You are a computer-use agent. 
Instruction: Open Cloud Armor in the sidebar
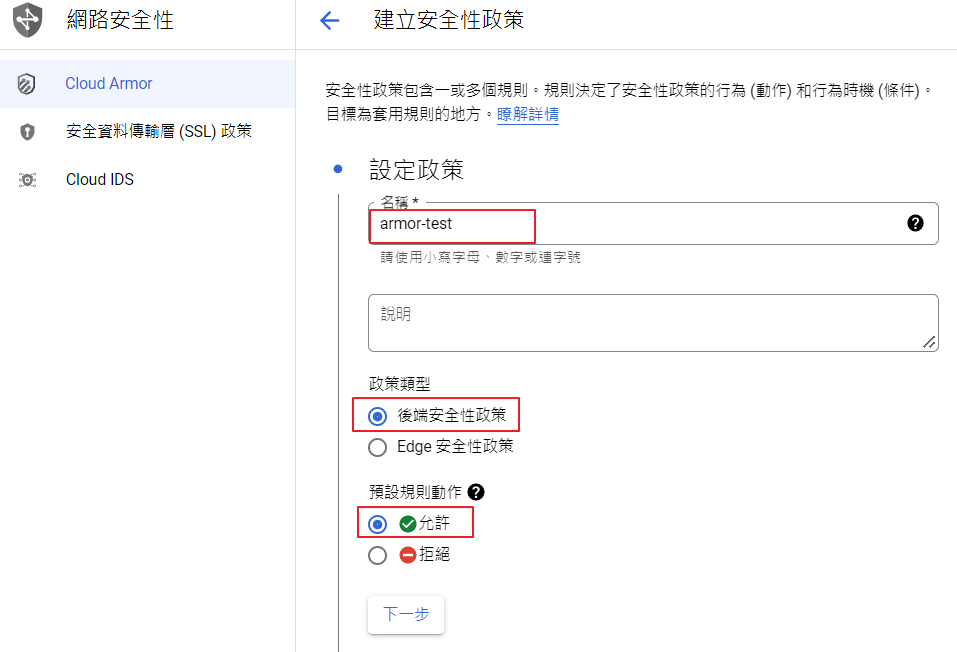click(109, 84)
